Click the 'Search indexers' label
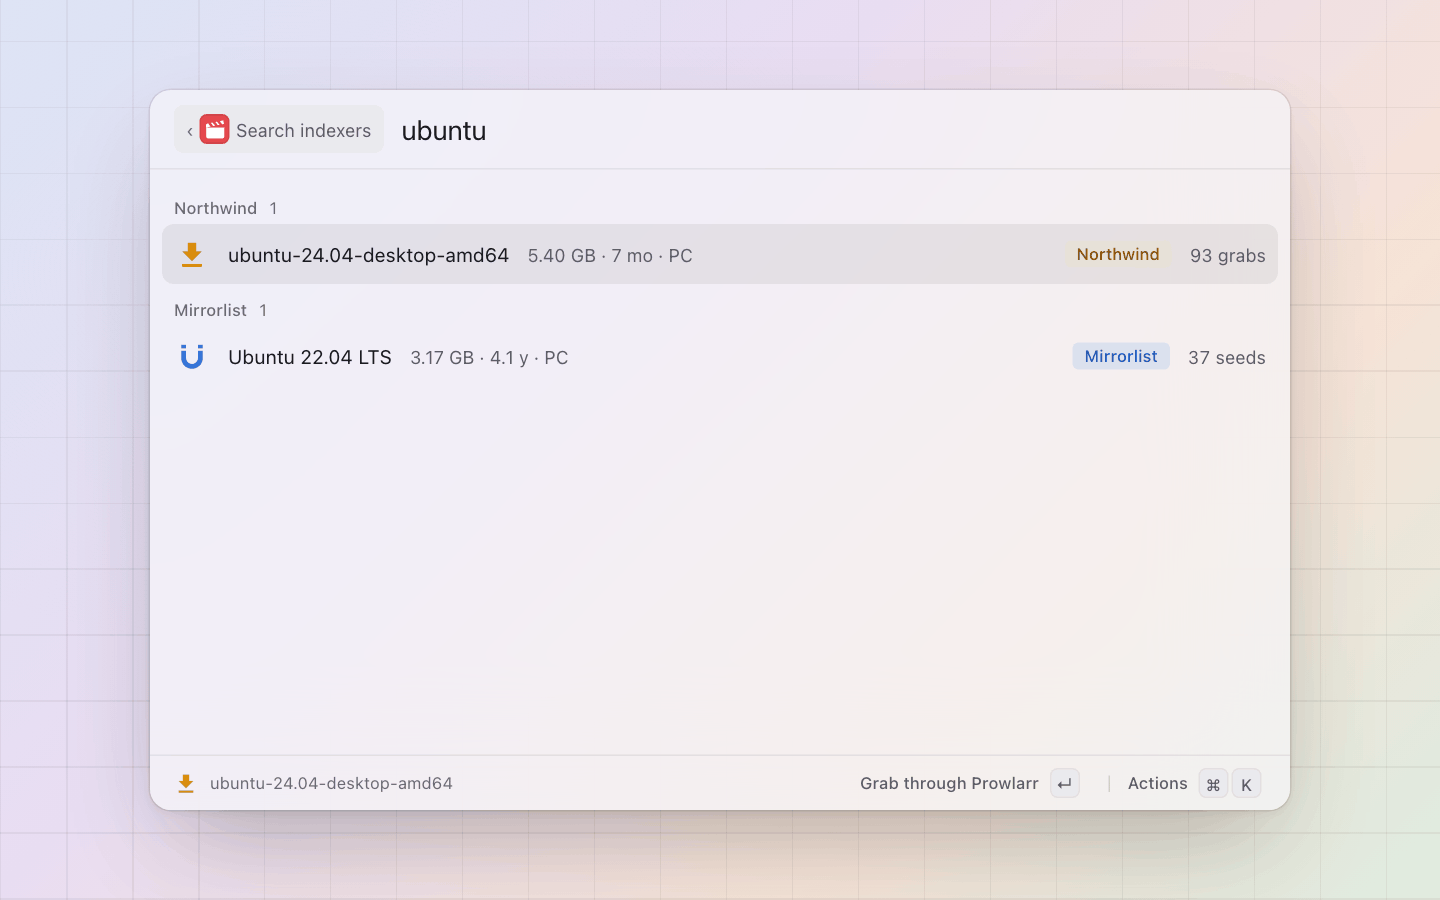Screen dimensions: 1440x900 303,131
